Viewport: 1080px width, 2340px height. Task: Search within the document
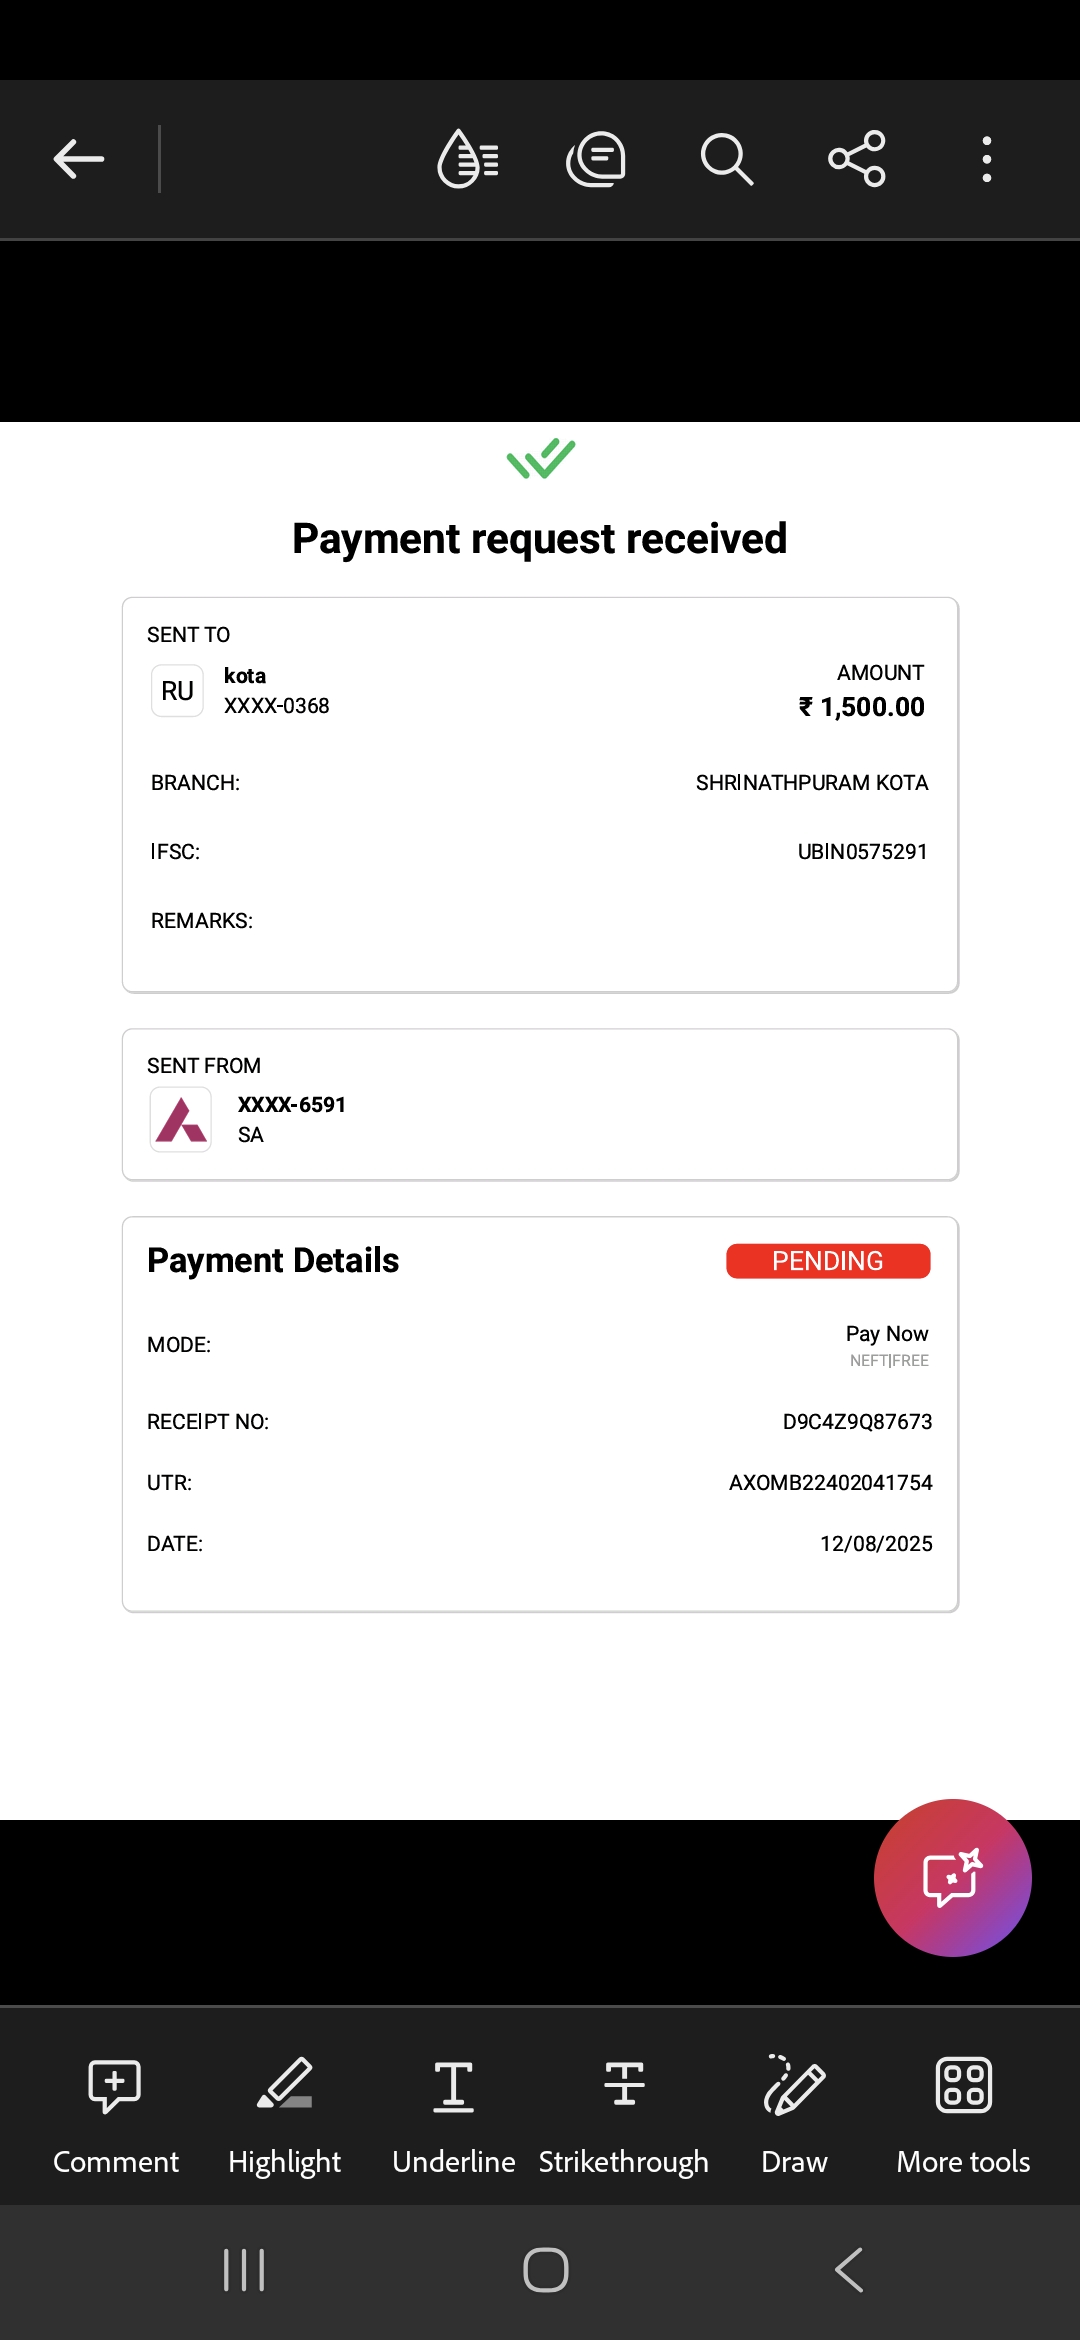click(726, 159)
